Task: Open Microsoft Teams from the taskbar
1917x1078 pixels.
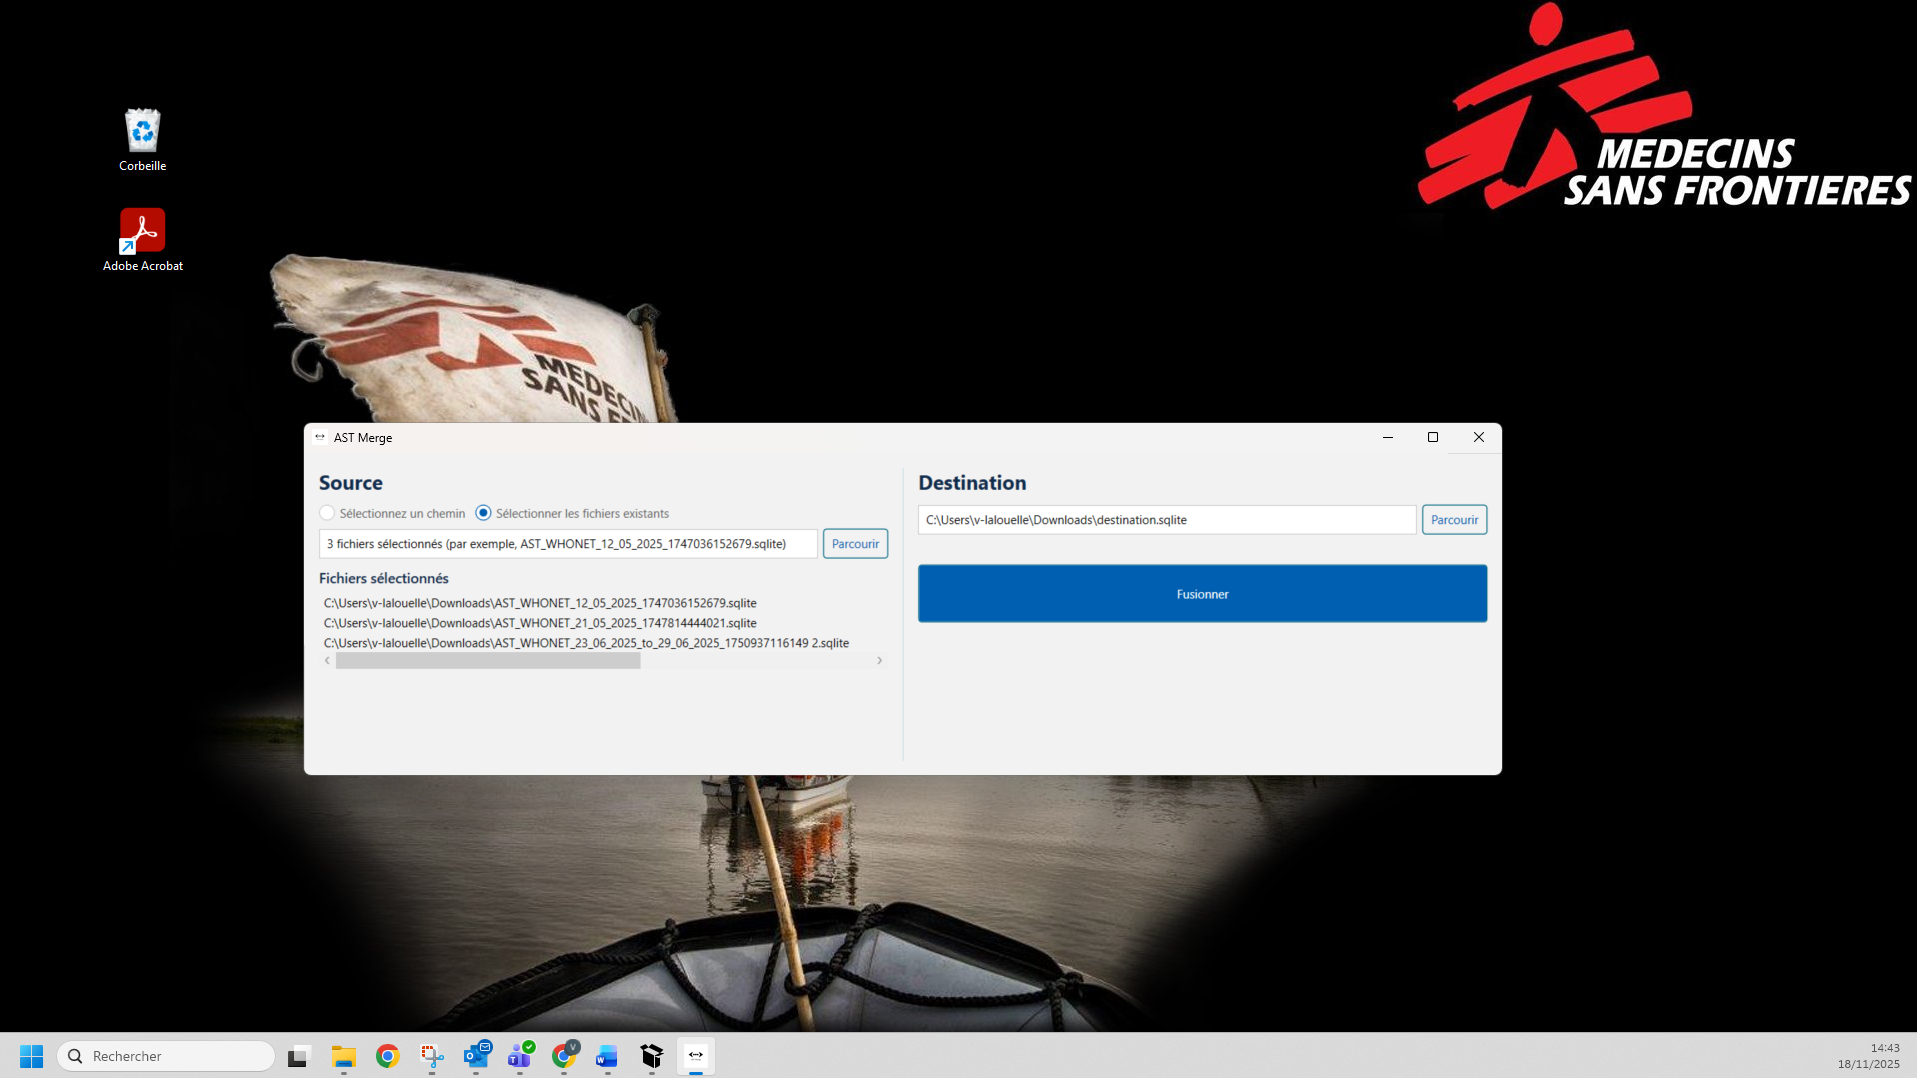Action: pyautogui.click(x=520, y=1056)
